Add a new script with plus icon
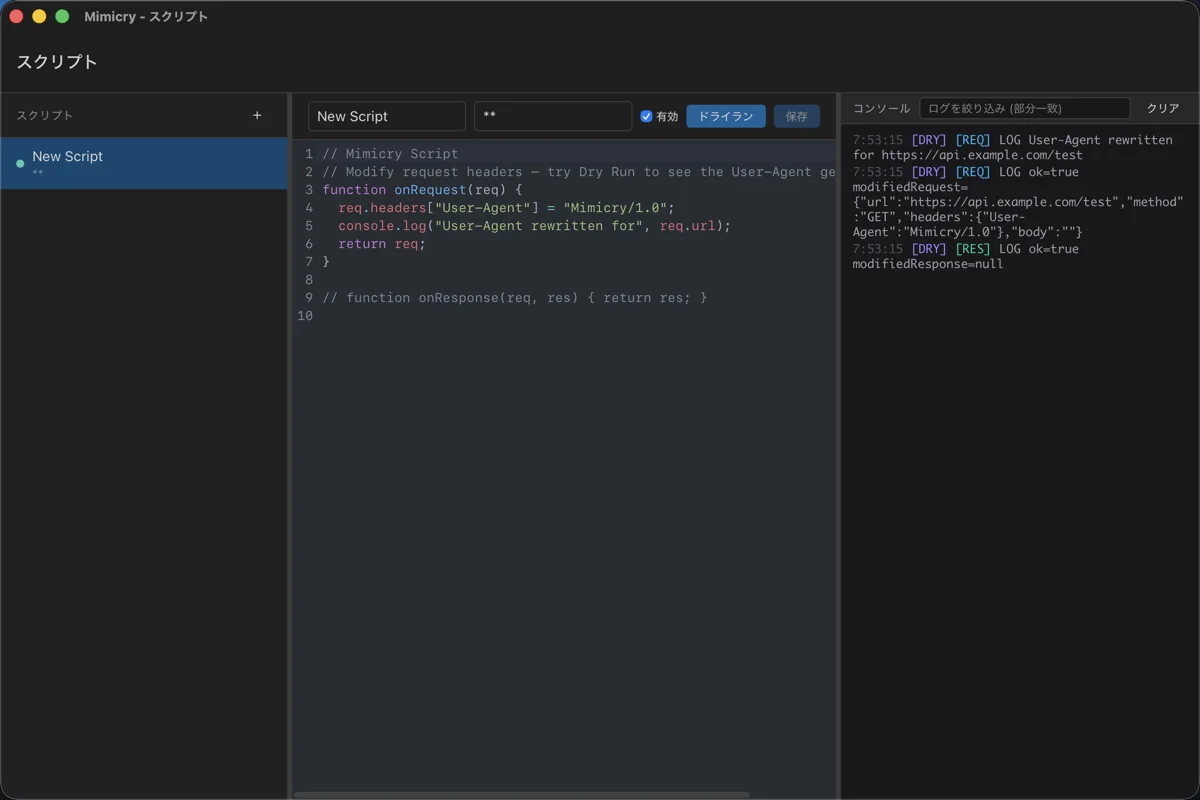Screen dimensions: 1200x800 coord(257,116)
